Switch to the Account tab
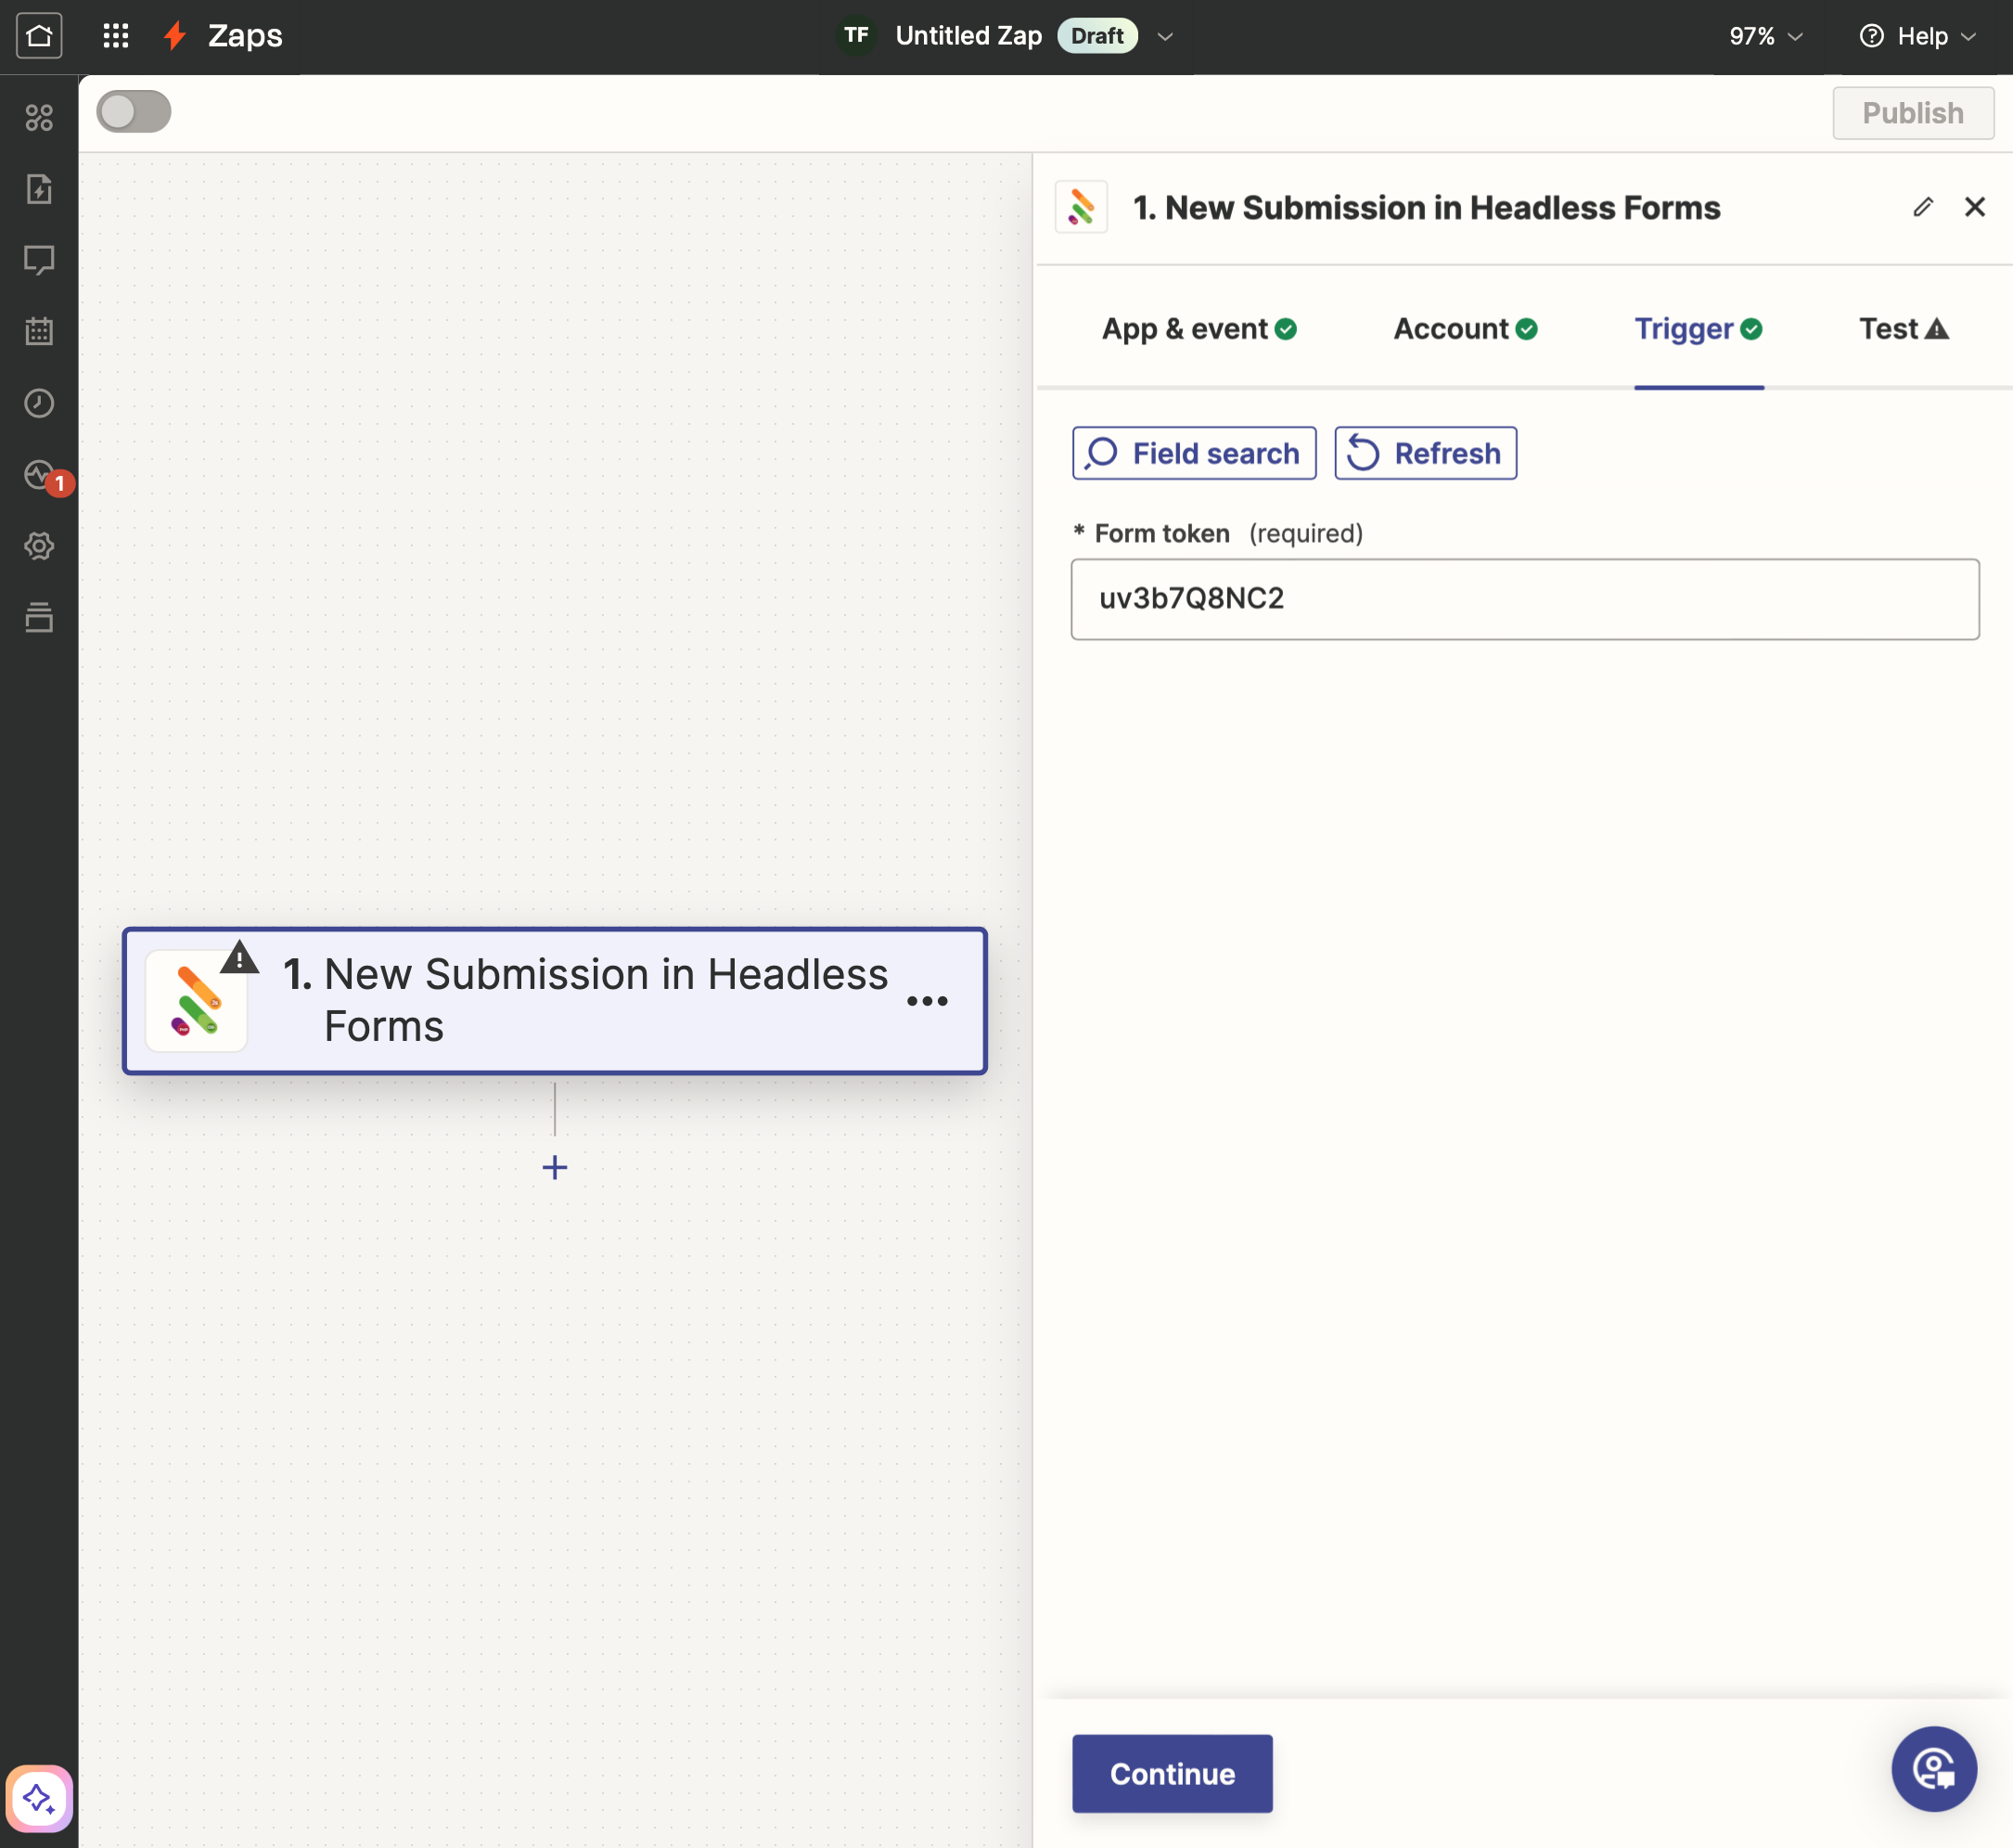 [1465, 329]
